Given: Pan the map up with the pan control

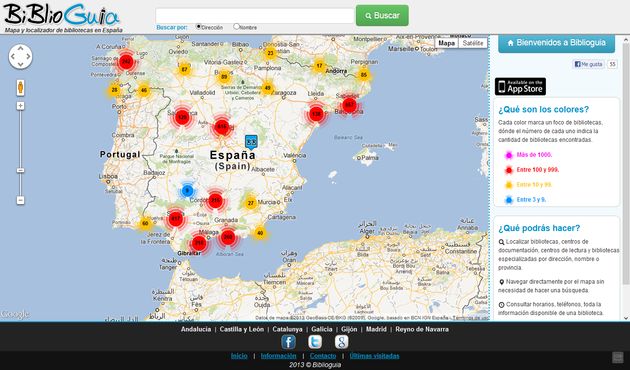Looking at the screenshot, I should tap(20, 49).
